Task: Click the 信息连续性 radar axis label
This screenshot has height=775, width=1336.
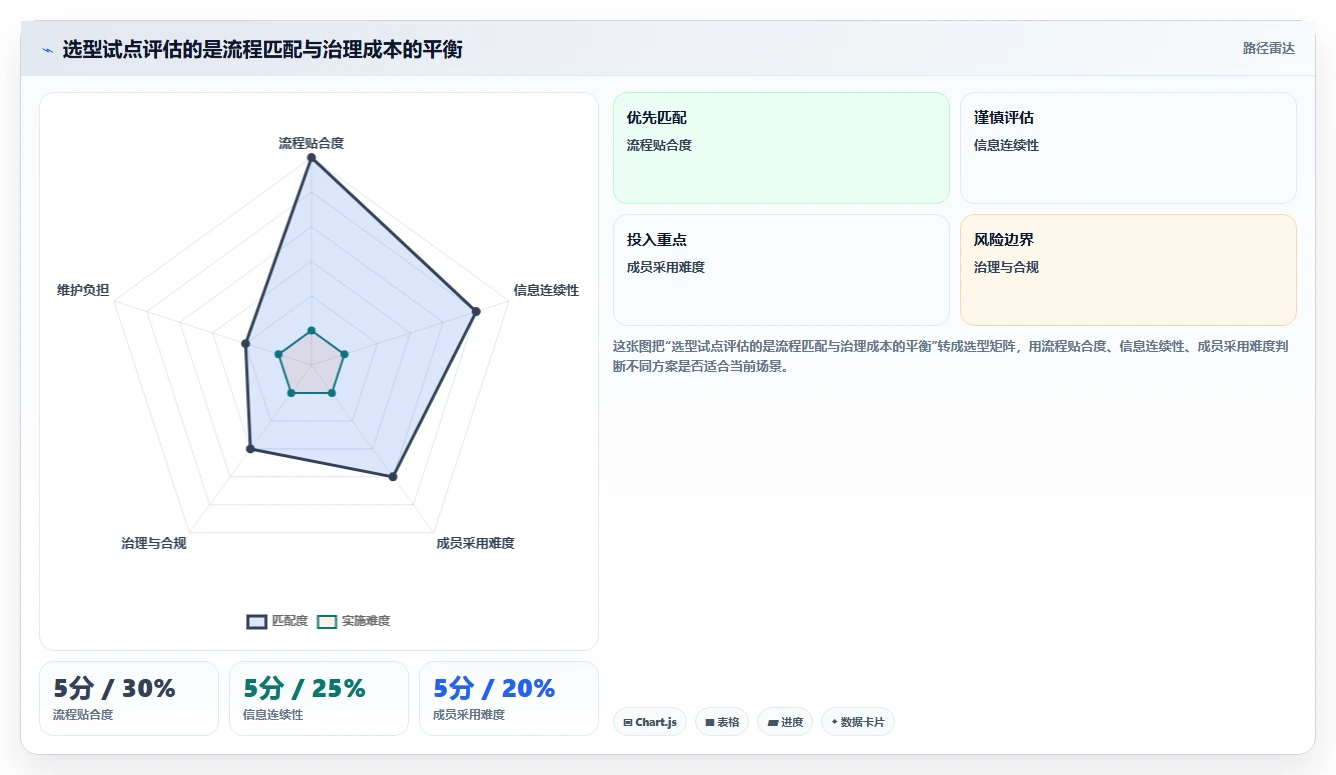Action: [x=546, y=290]
